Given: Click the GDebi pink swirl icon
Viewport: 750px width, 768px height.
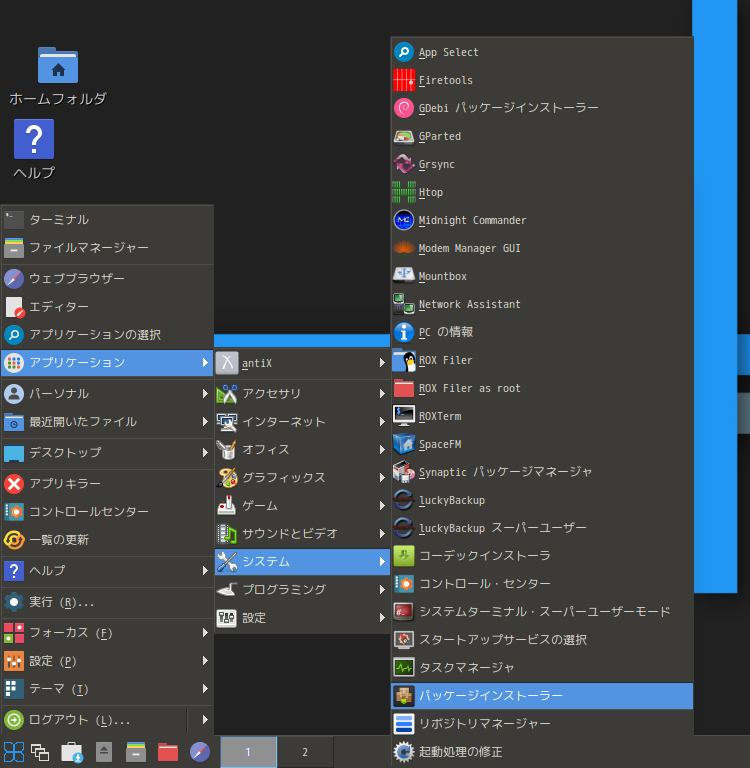Looking at the screenshot, I should pos(404,108).
